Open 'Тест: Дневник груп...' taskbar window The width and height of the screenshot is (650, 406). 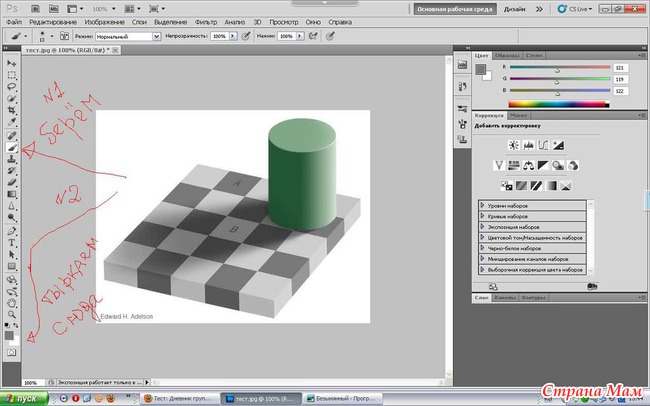click(x=180, y=399)
